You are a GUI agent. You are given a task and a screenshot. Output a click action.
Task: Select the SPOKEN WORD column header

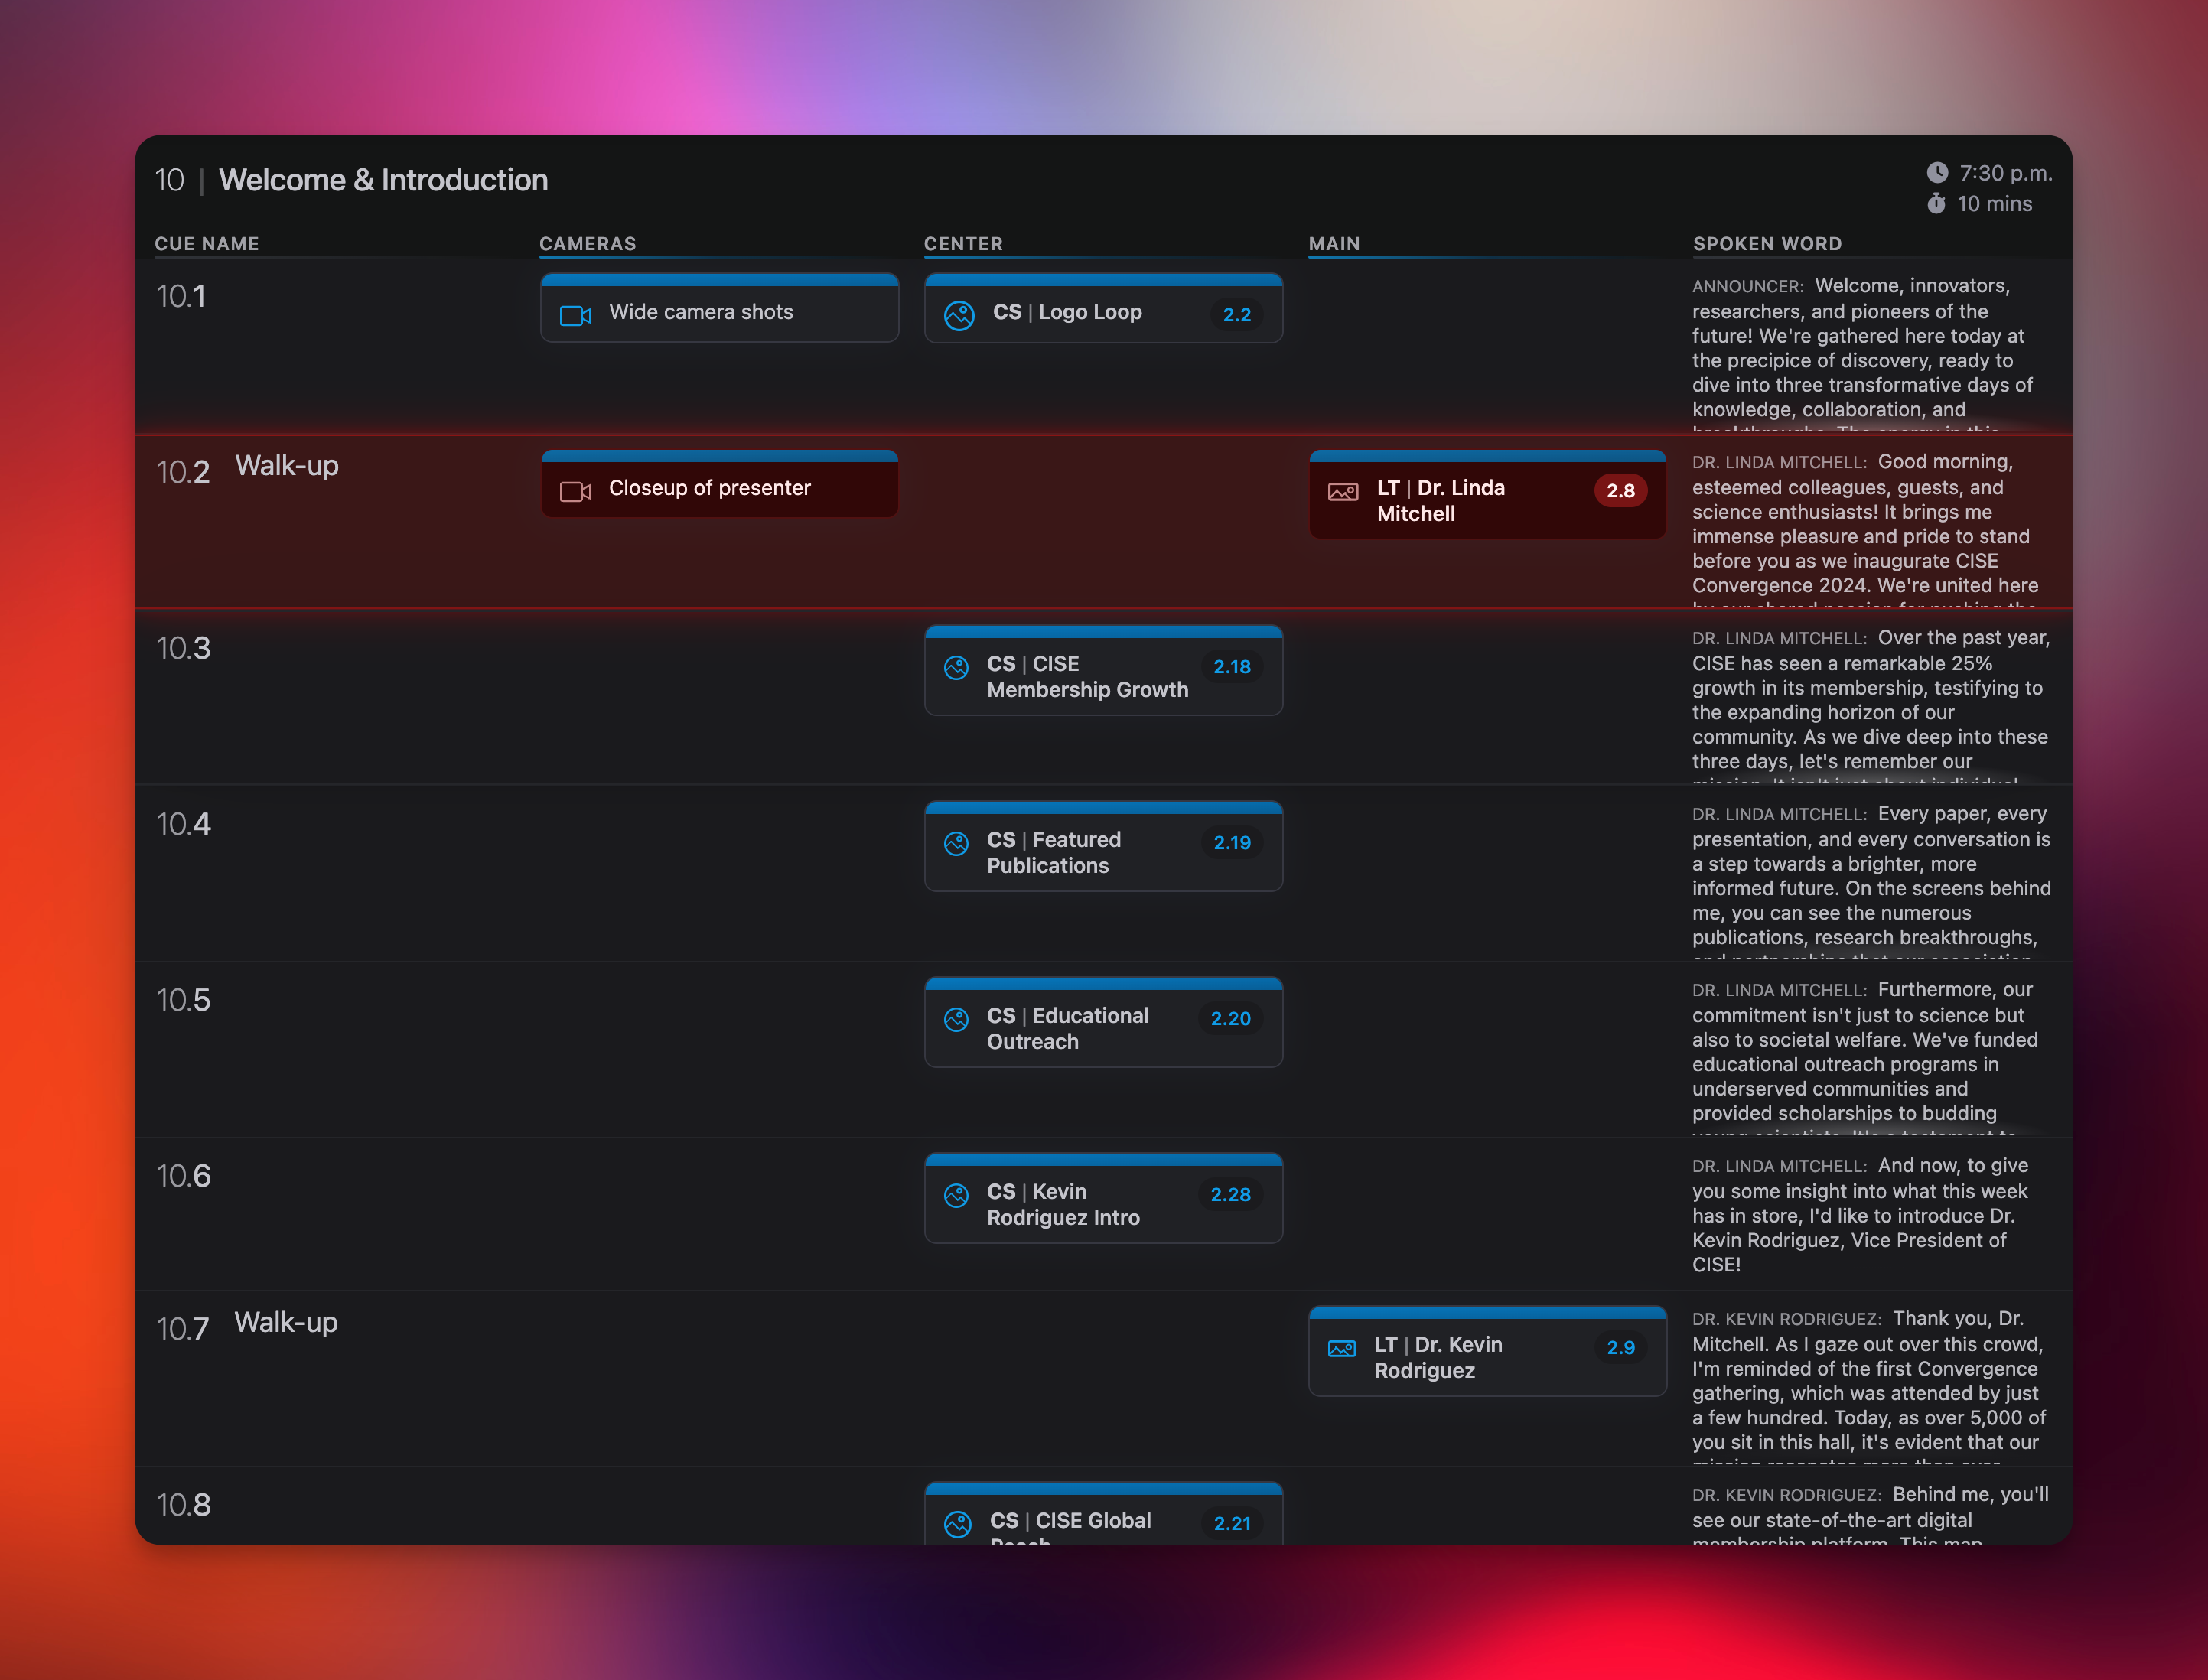coord(1767,244)
